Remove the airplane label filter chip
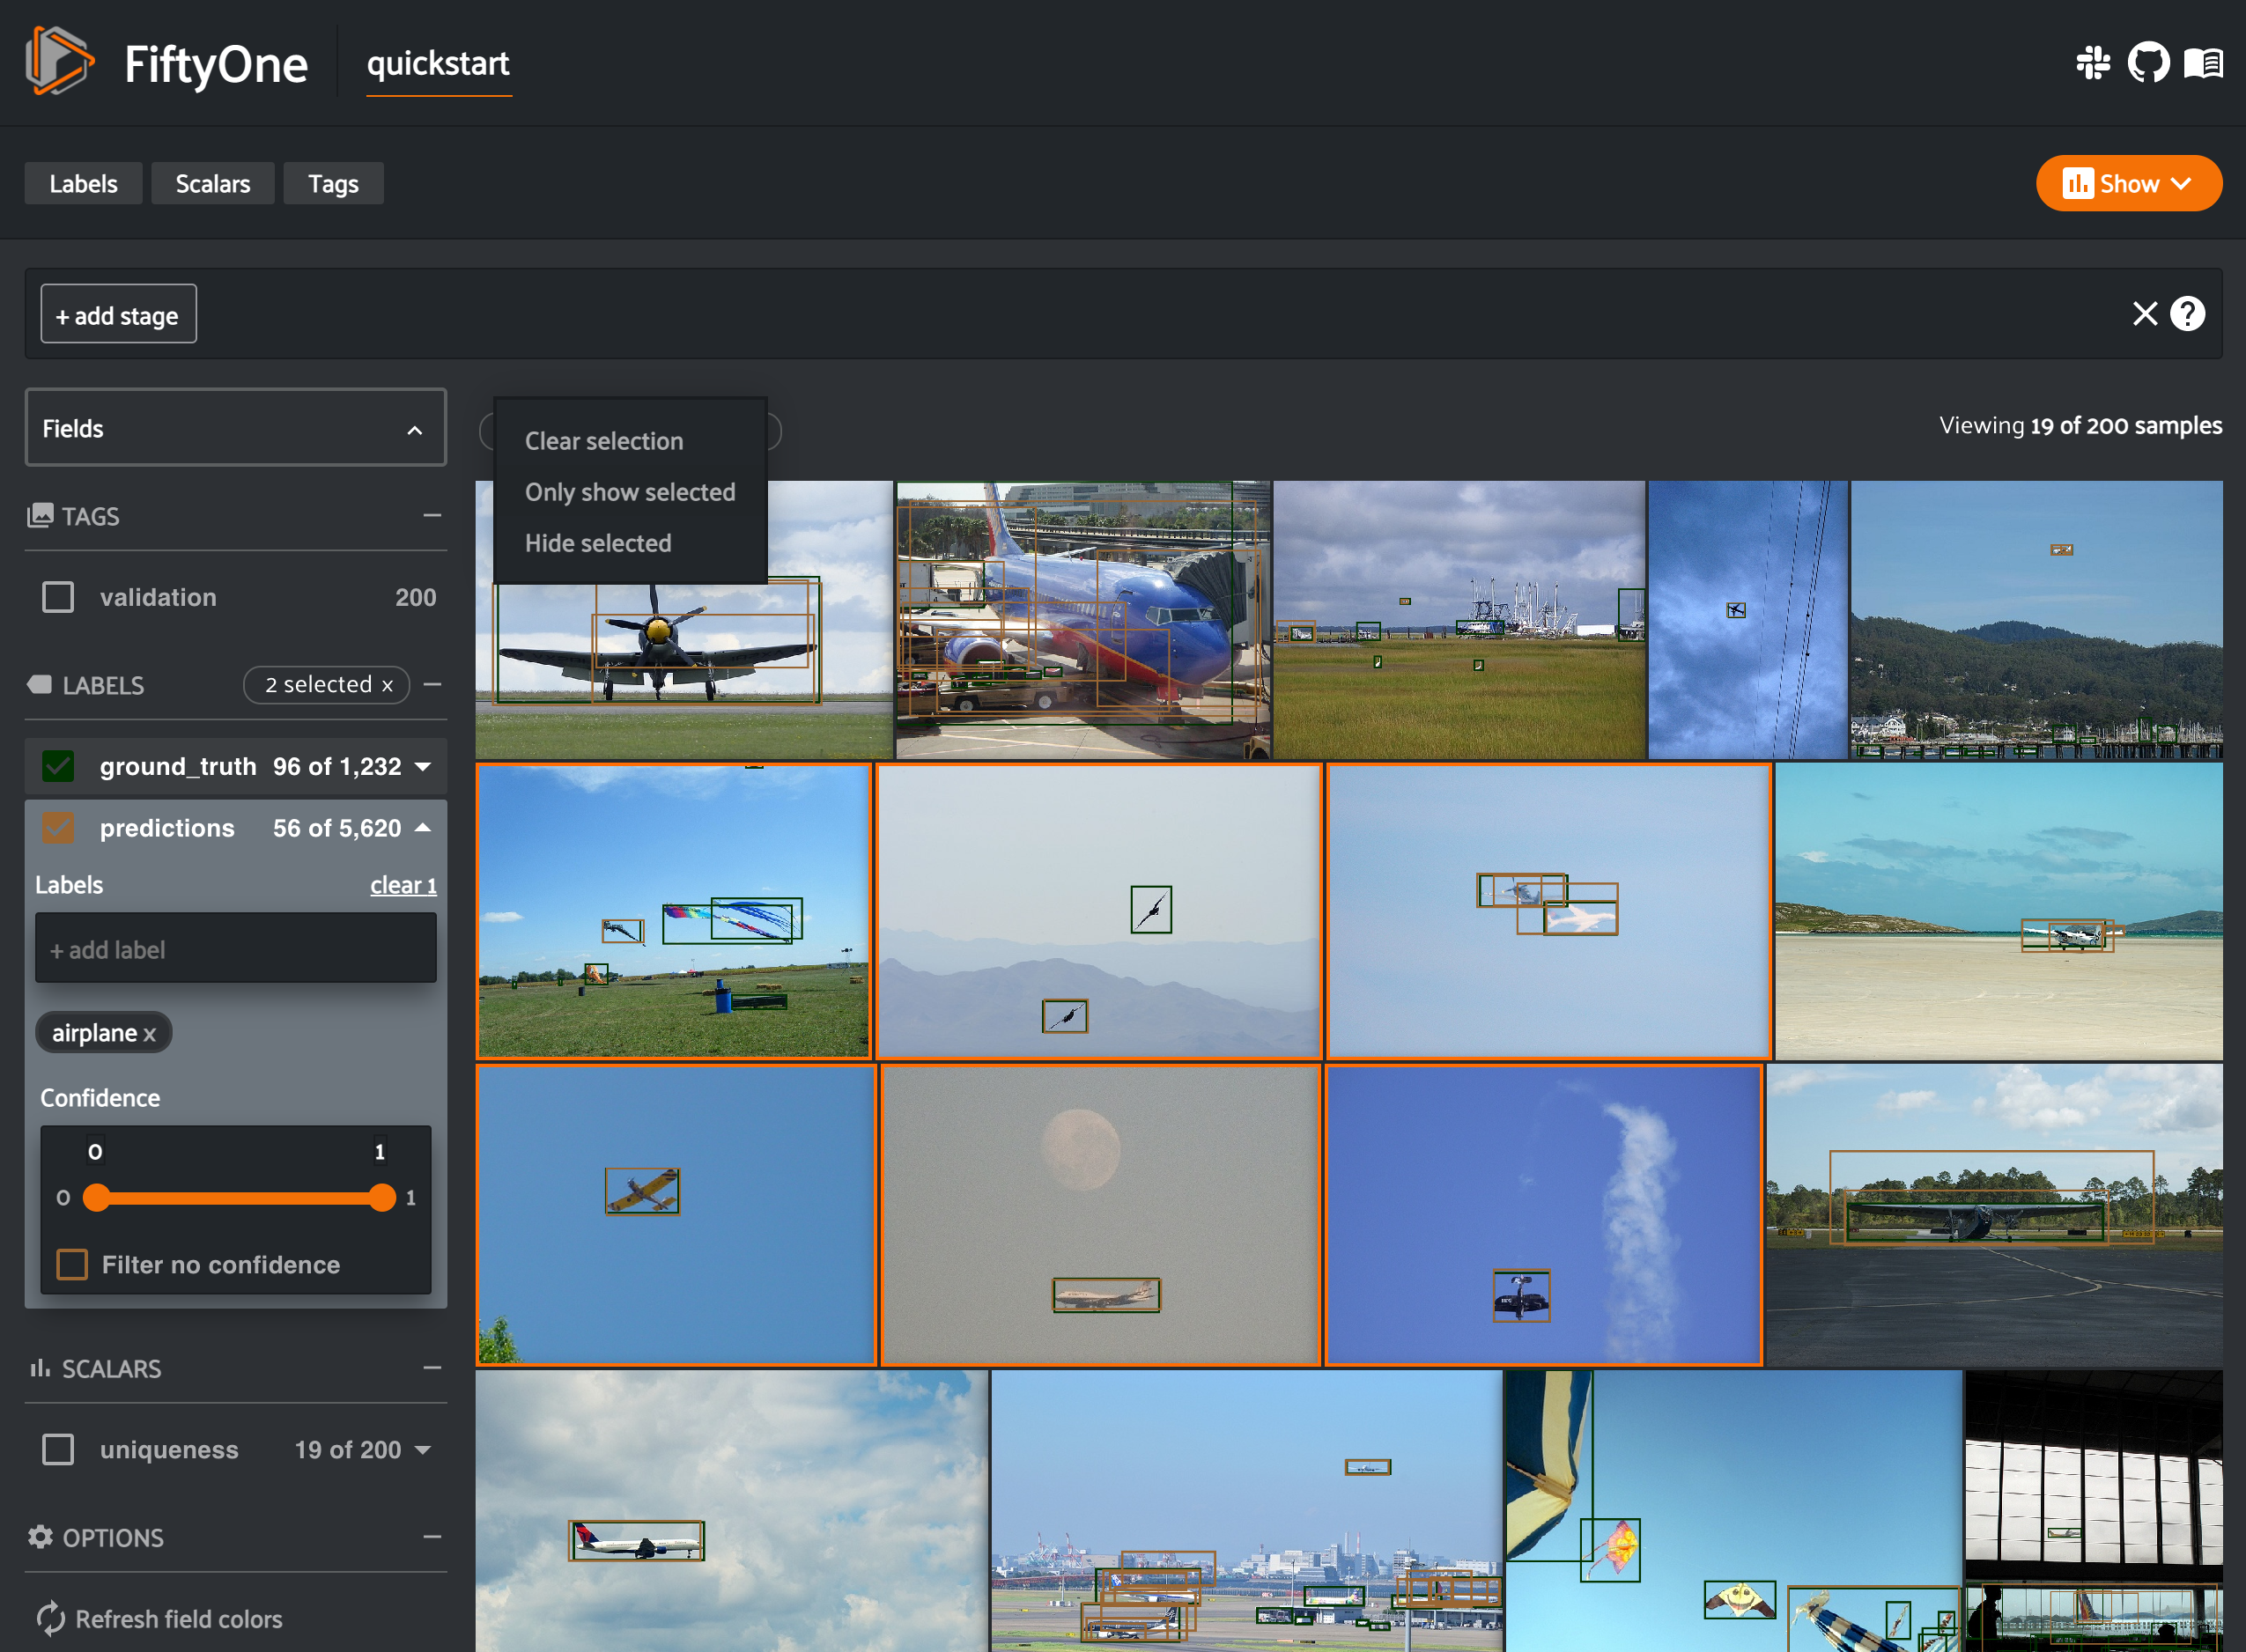 tap(149, 1034)
